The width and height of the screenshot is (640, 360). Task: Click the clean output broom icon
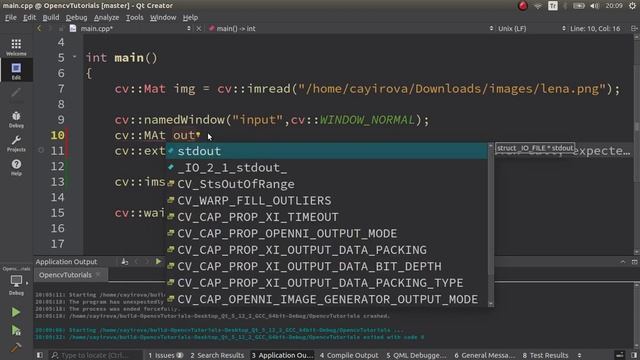point(124,262)
